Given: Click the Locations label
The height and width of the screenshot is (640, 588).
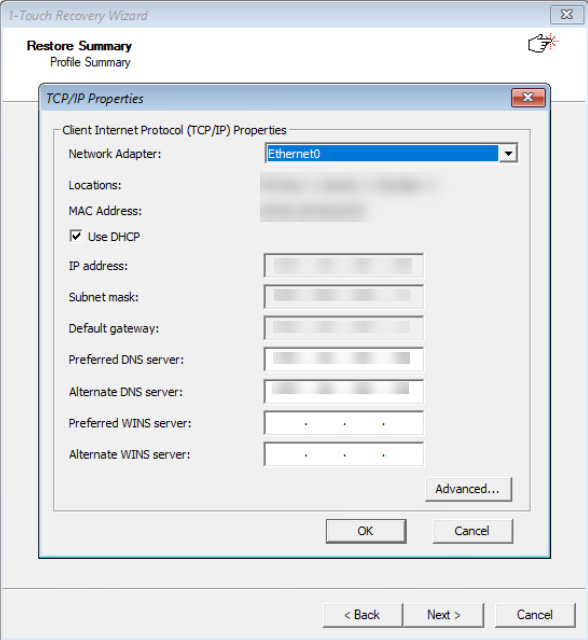Looking at the screenshot, I should coord(95,185).
